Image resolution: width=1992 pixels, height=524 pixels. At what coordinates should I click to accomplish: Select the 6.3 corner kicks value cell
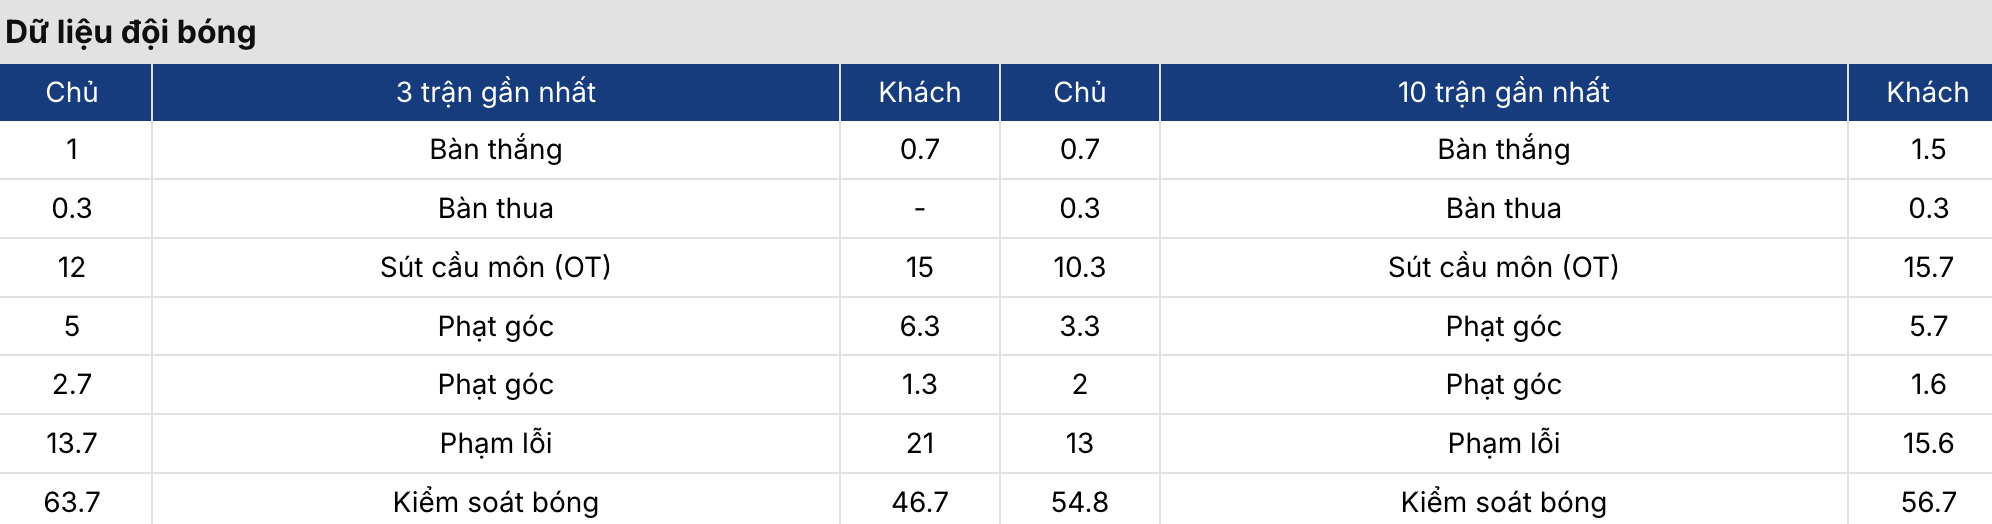pyautogui.click(x=919, y=326)
